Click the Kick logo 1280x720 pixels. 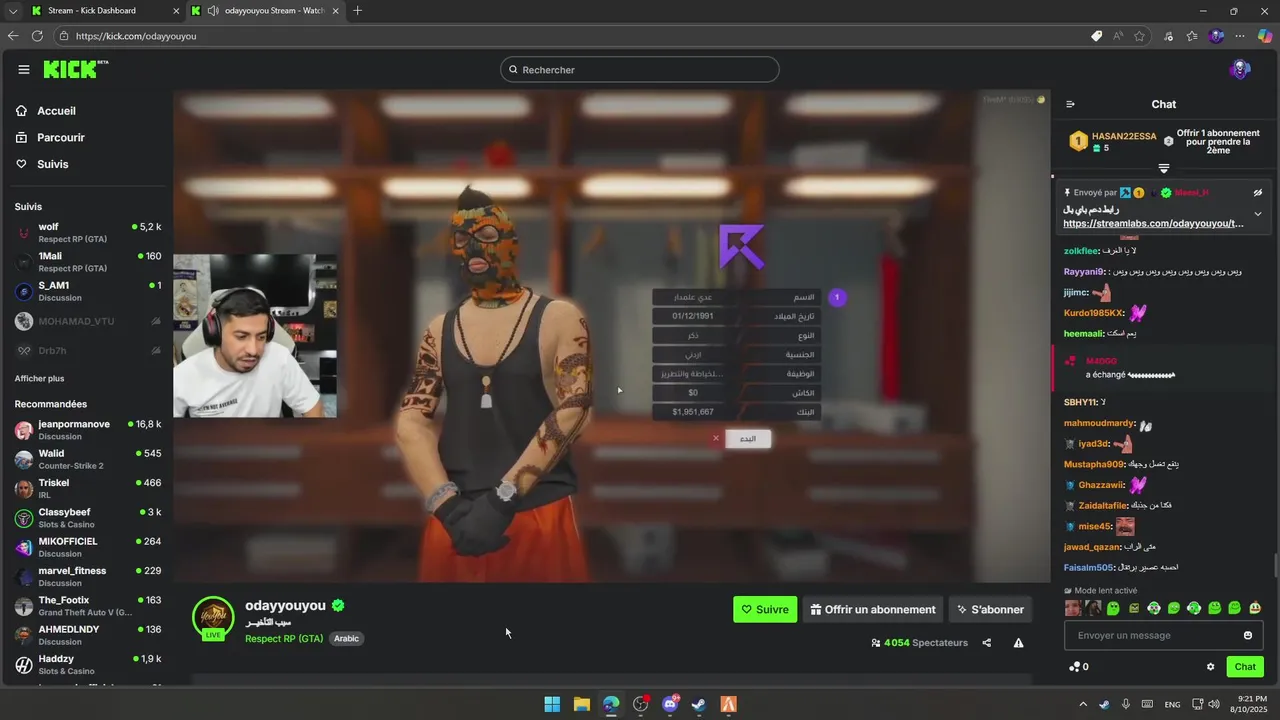tap(75, 69)
